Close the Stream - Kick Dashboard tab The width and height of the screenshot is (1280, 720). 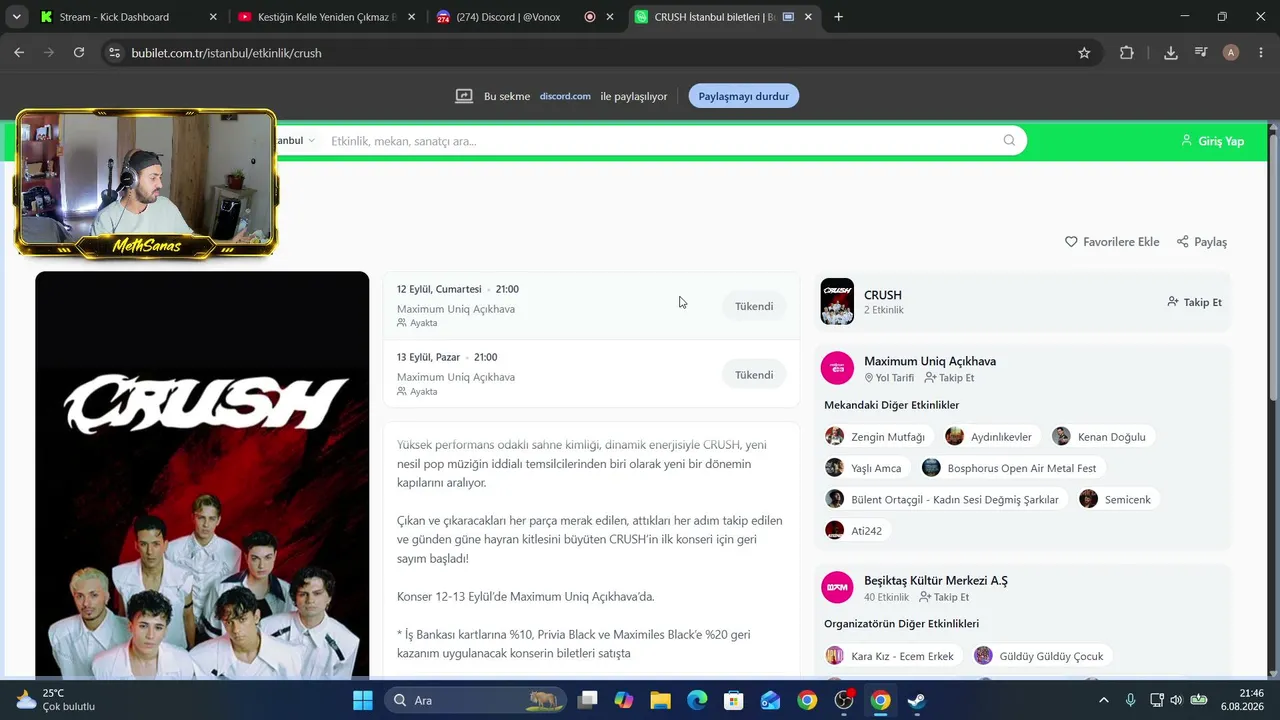213,17
